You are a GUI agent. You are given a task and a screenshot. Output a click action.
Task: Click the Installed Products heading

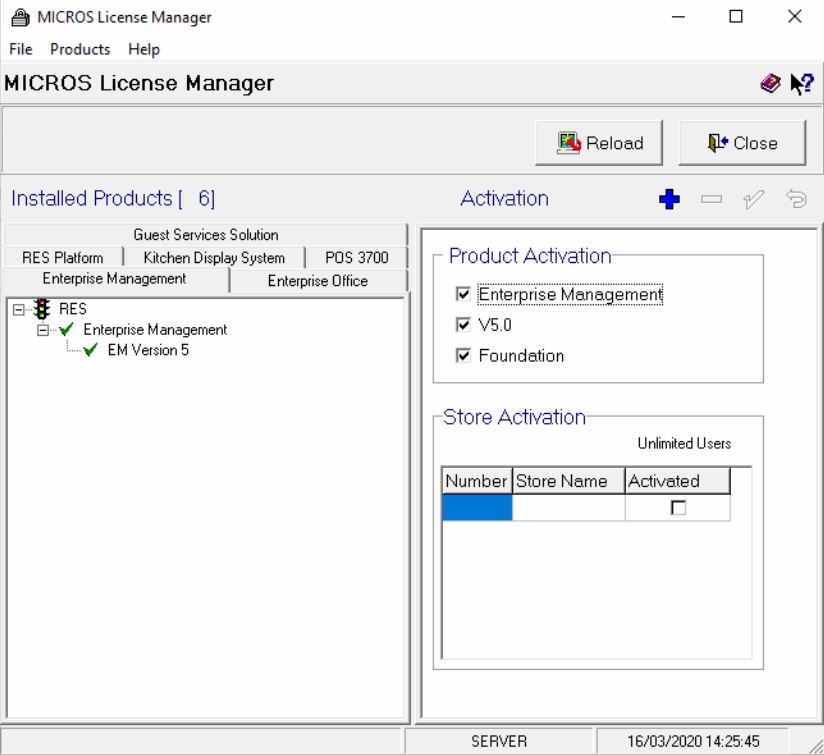[x=113, y=199]
